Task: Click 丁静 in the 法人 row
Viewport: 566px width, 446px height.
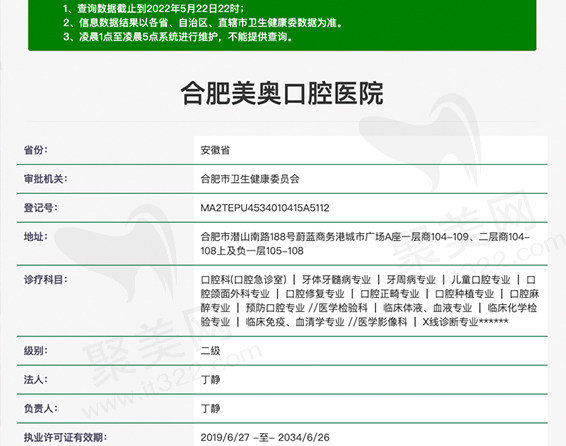Action: [210, 379]
